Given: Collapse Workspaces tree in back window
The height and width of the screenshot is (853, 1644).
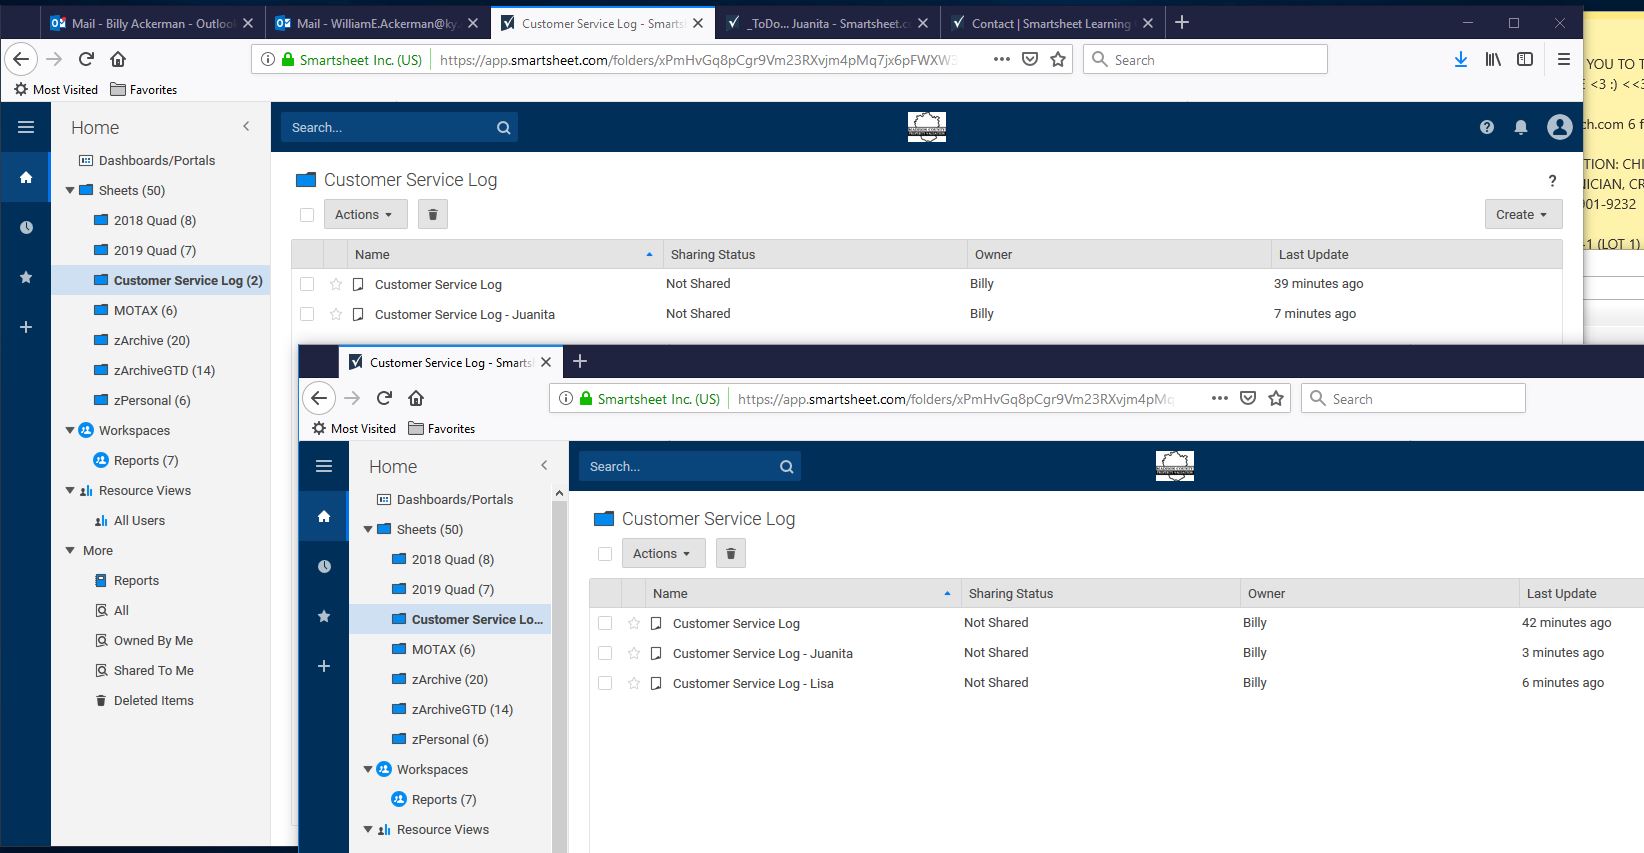Looking at the screenshot, I should [x=70, y=430].
